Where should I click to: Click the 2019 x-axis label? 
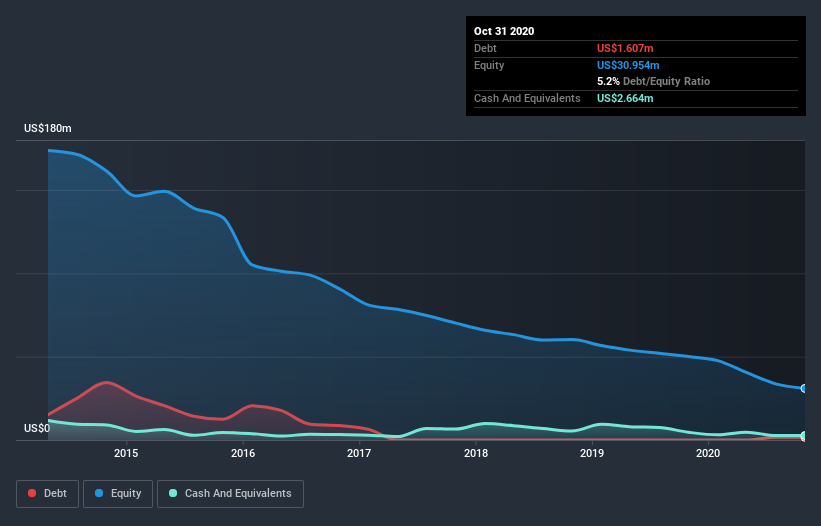(592, 453)
